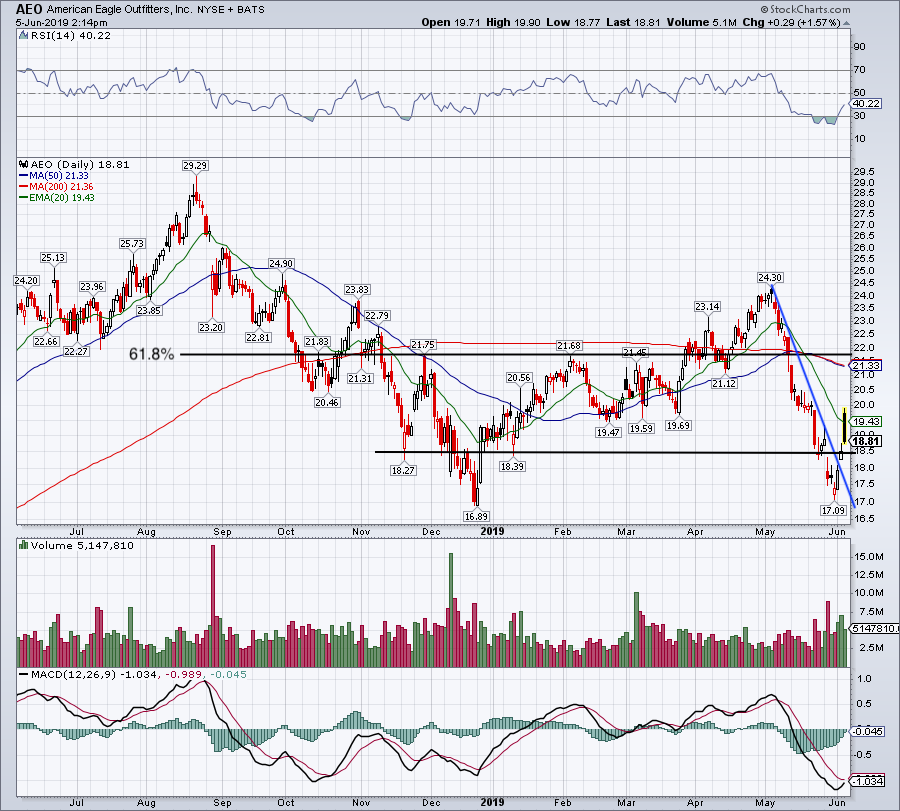Click the 20.46 low label

pos(327,402)
